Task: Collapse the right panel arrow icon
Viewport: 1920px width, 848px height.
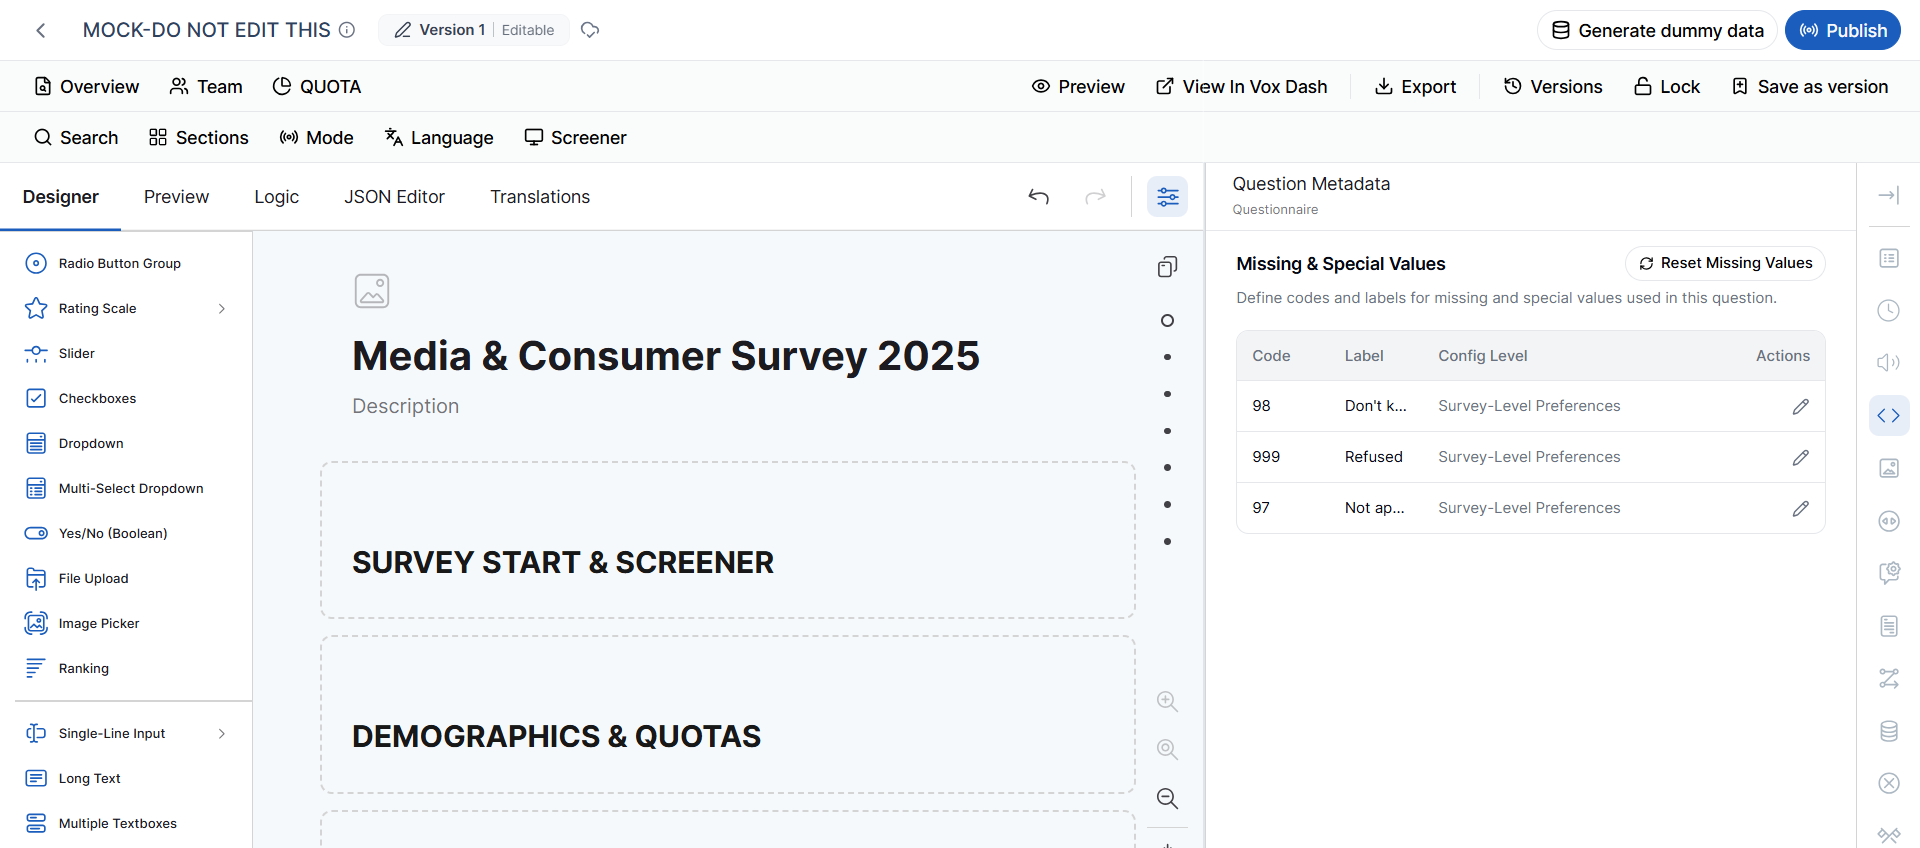Action: [x=1889, y=195]
